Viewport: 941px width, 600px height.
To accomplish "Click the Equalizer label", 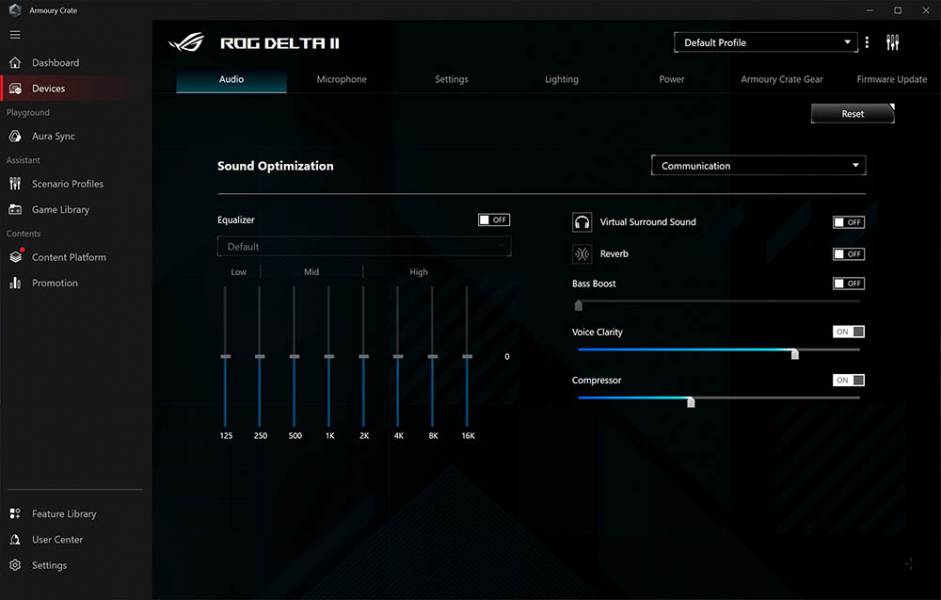I will (x=236, y=220).
